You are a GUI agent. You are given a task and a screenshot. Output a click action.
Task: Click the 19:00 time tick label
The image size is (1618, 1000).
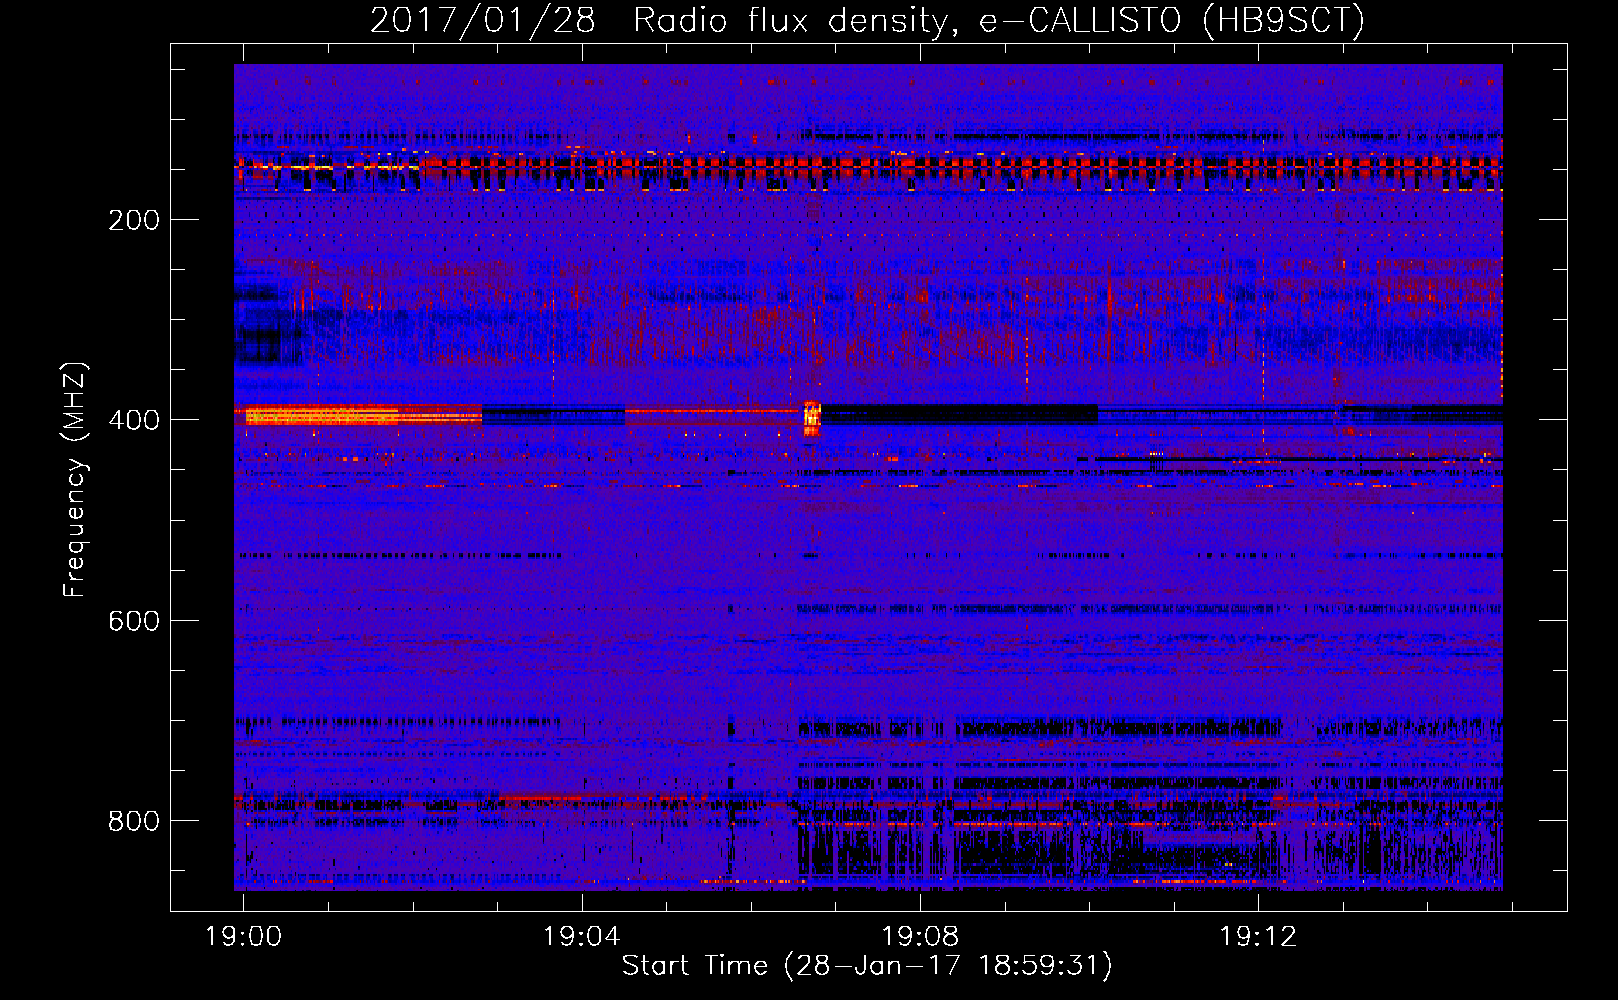[243, 937]
